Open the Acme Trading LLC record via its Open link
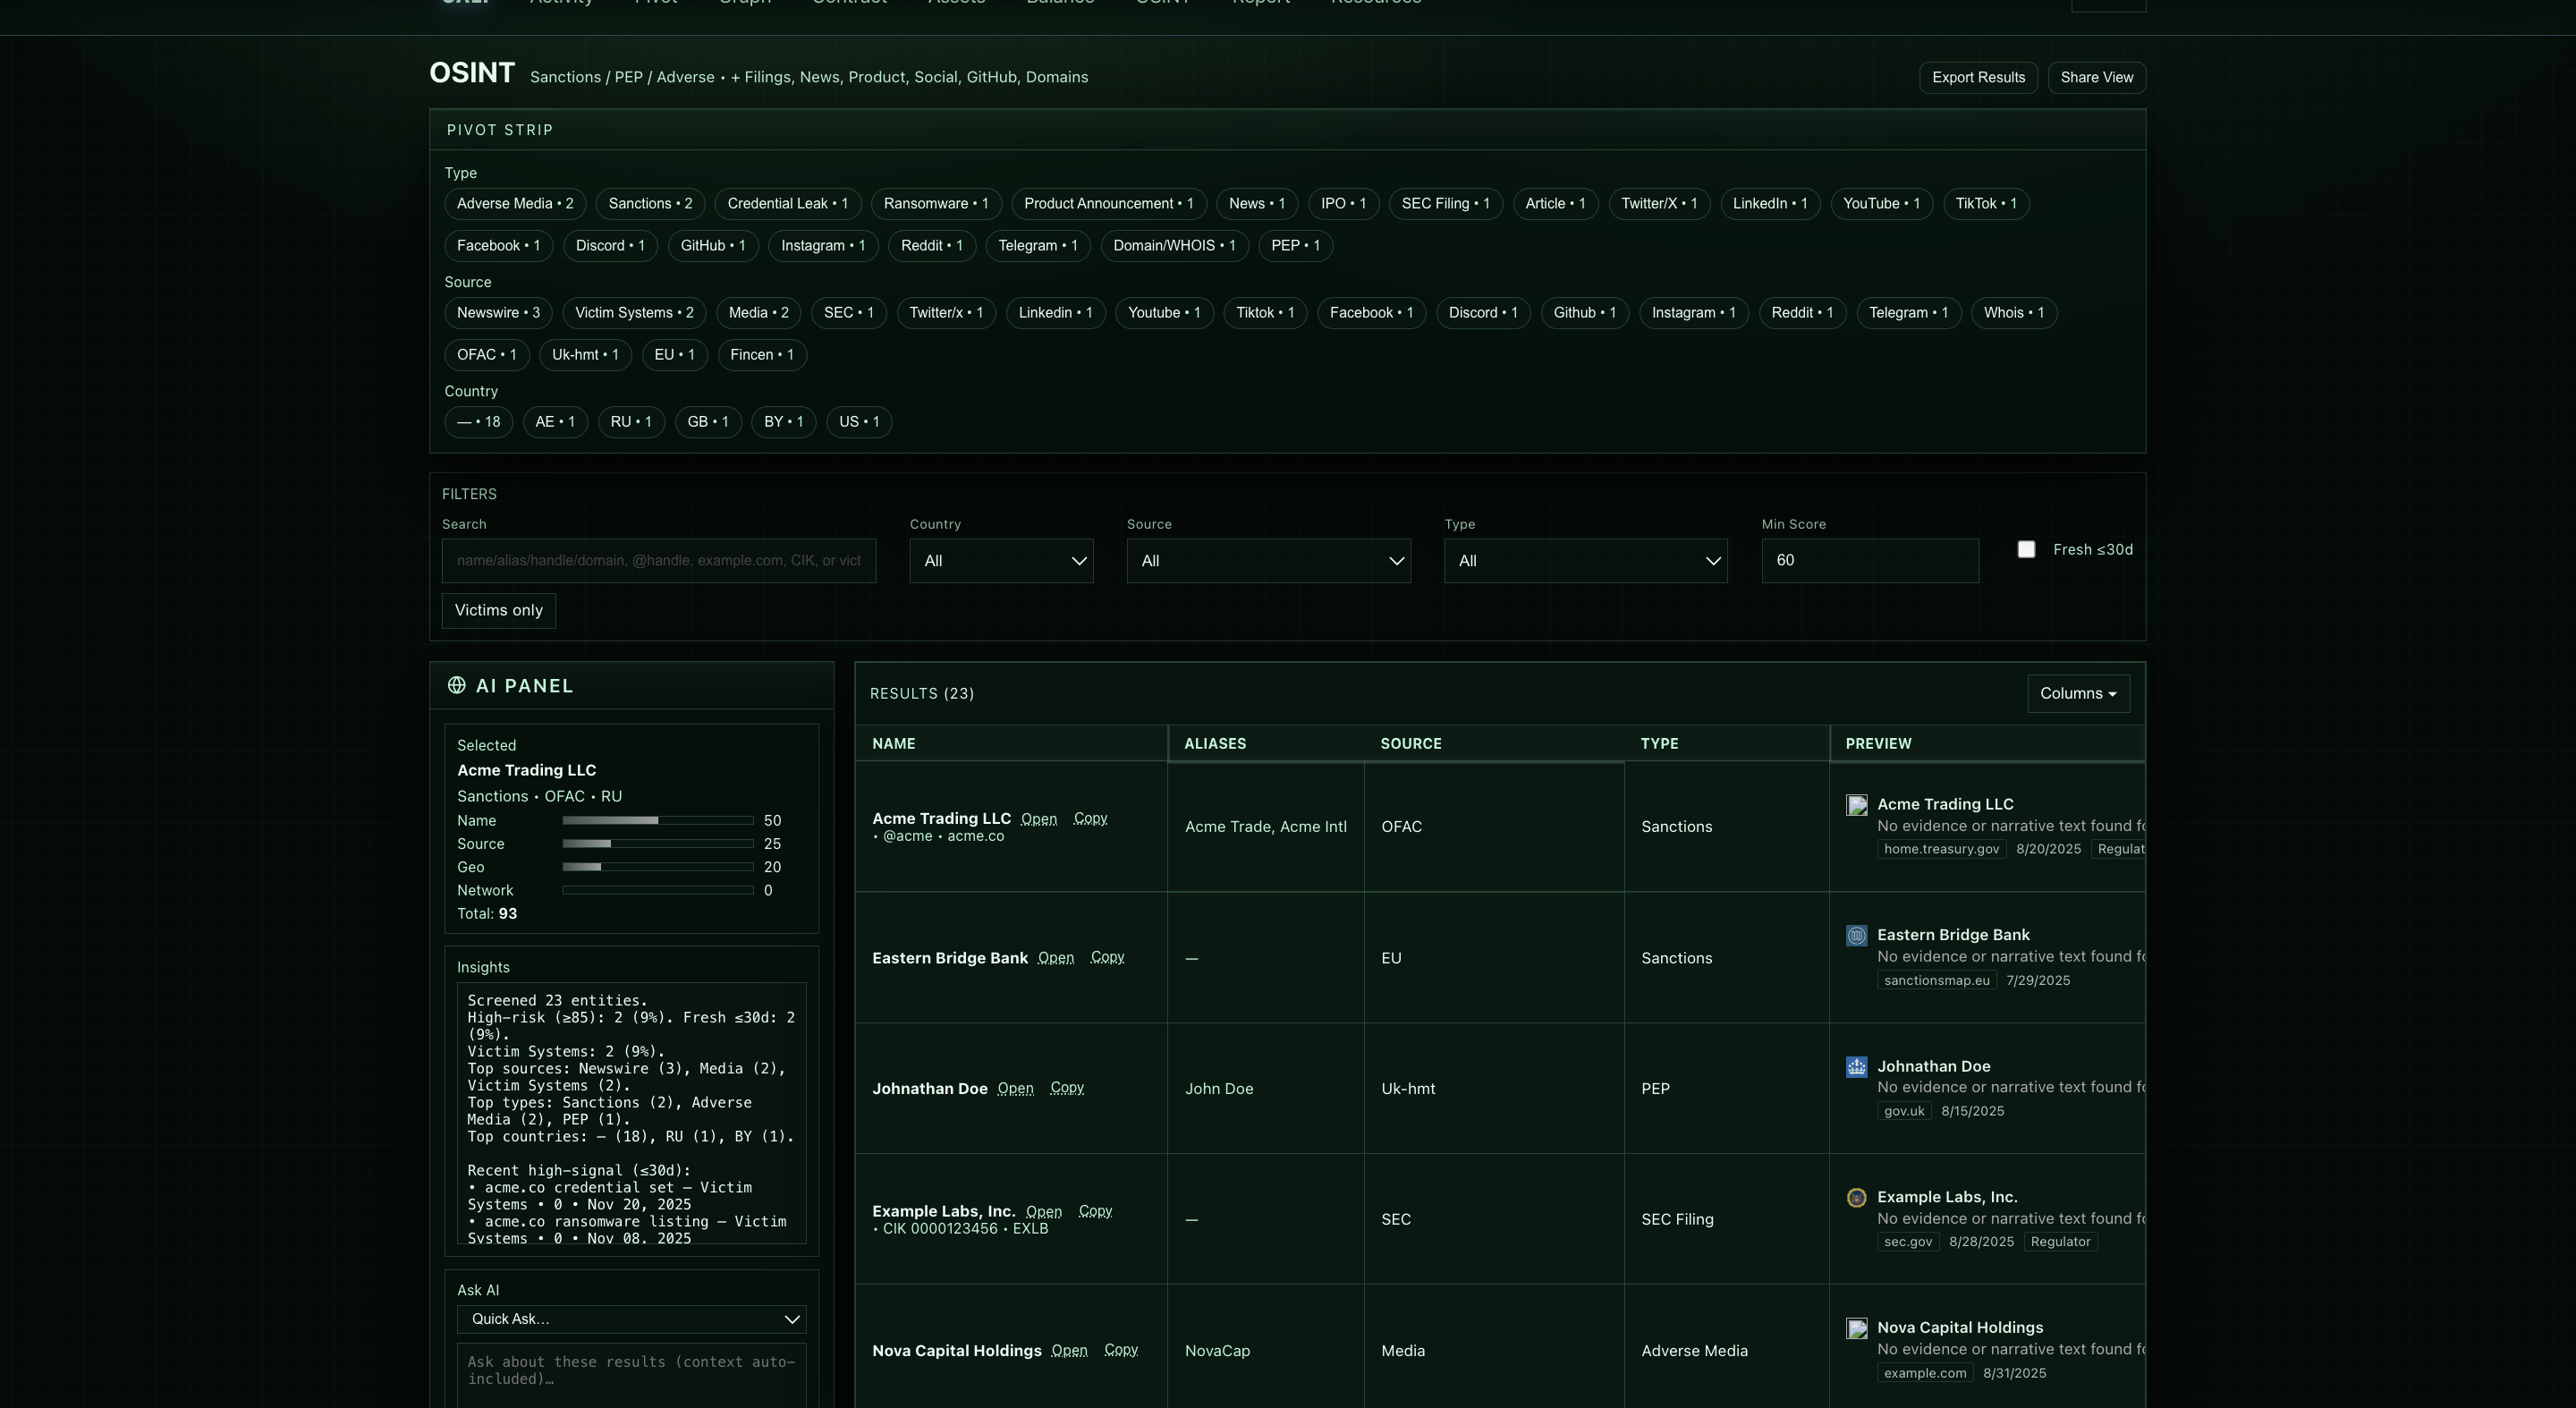The image size is (2576, 1408). [1038, 818]
